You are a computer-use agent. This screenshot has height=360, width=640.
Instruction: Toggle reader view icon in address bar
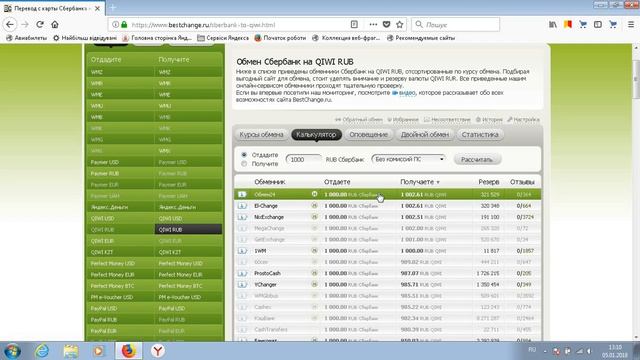[354, 24]
